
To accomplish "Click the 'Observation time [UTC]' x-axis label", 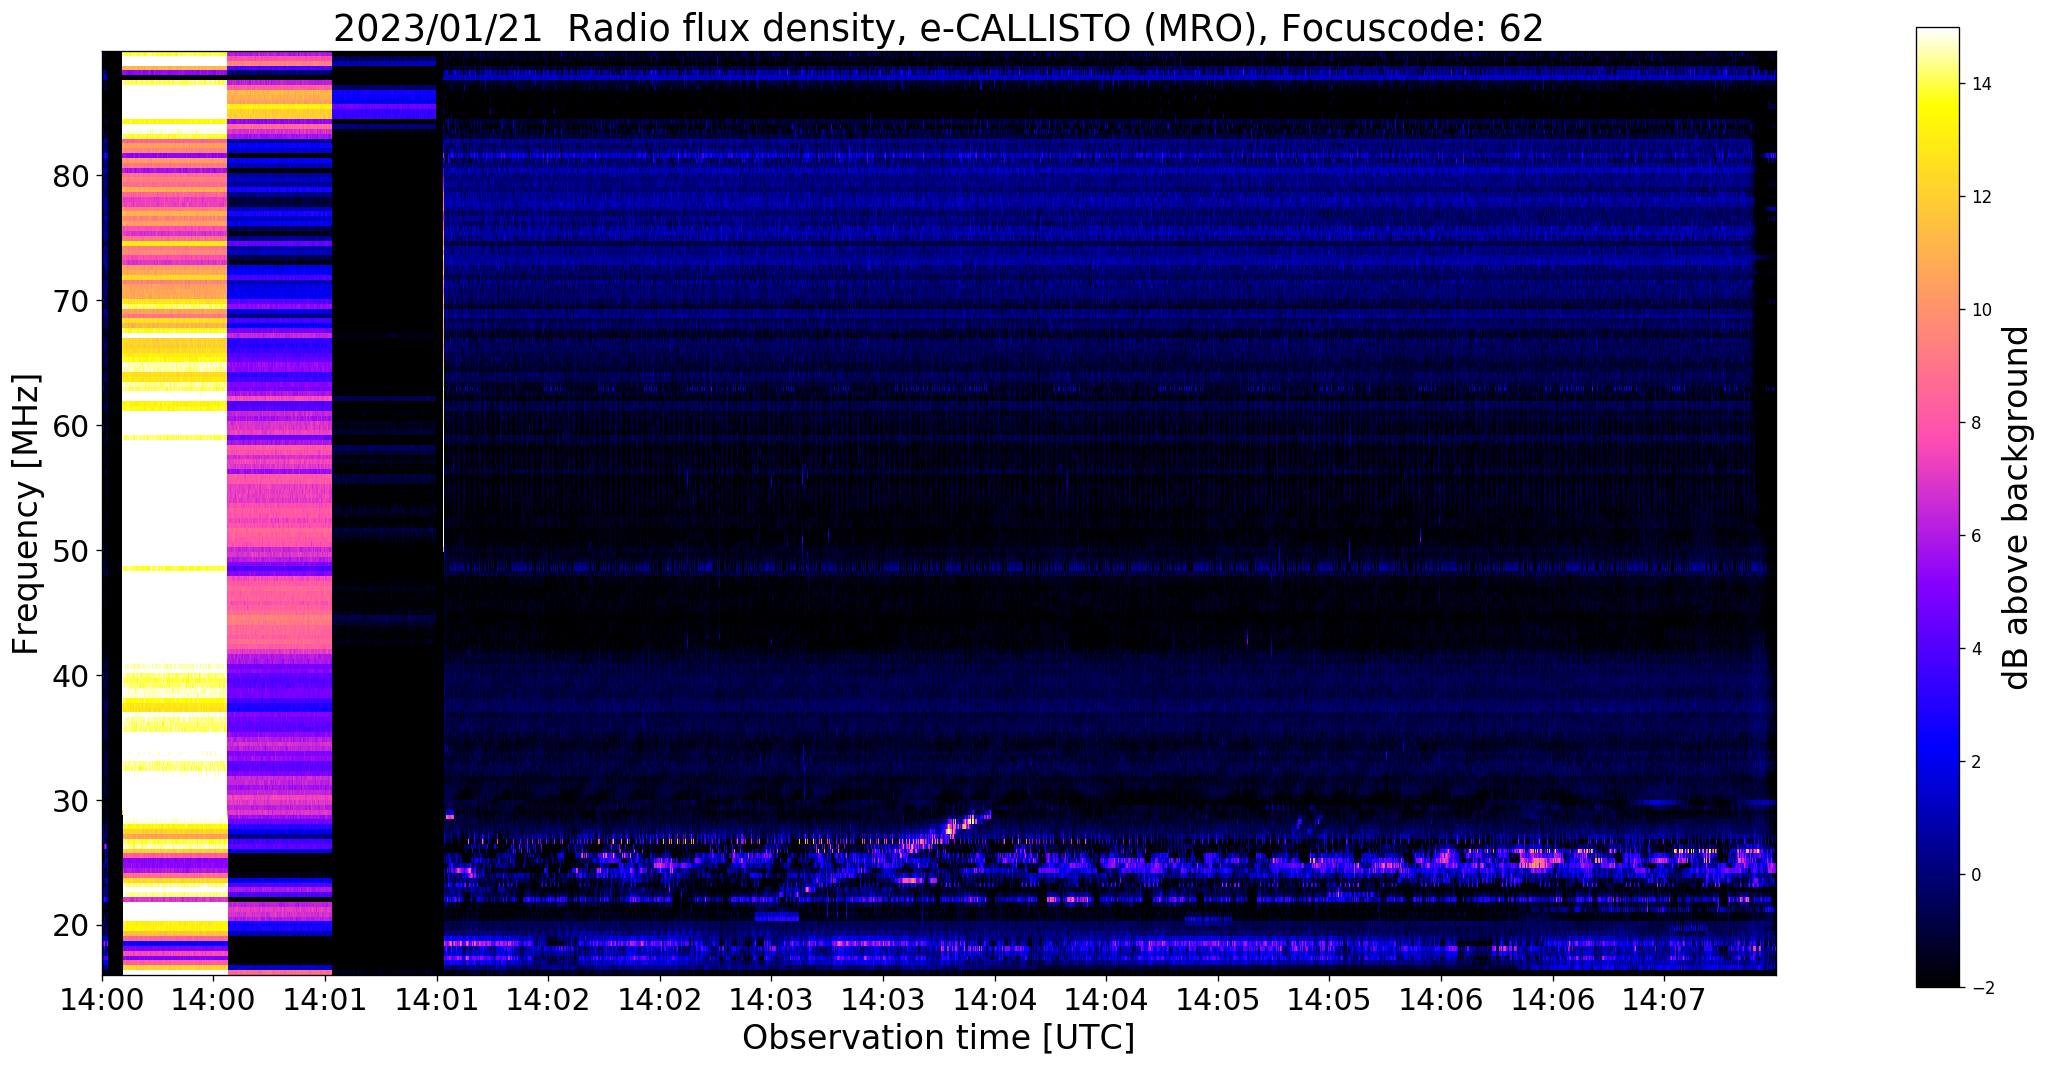I will coord(938,1037).
